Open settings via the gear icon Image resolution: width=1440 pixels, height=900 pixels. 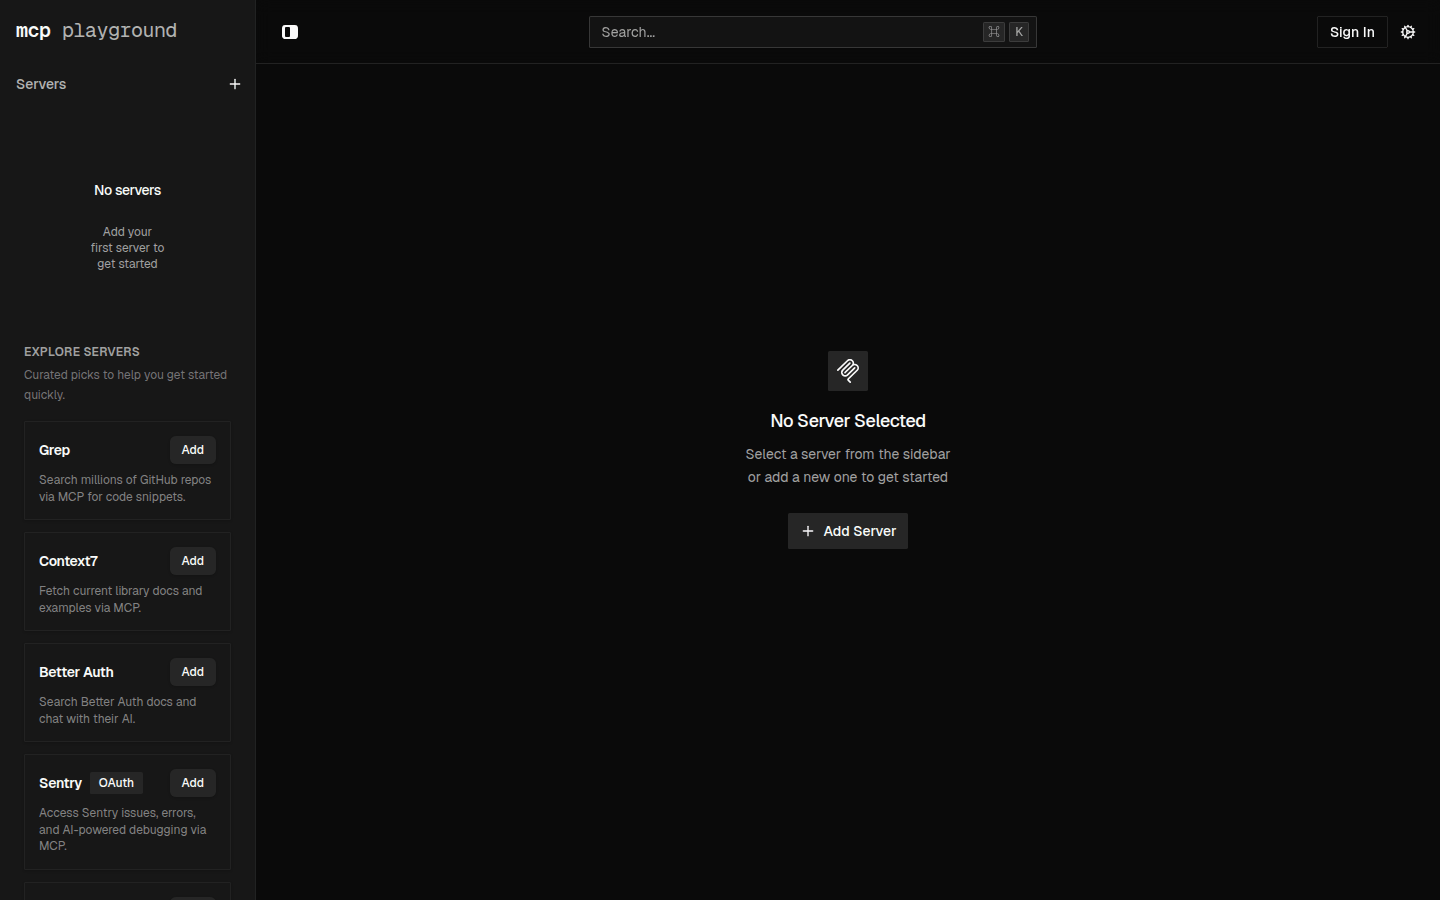pyautogui.click(x=1408, y=32)
